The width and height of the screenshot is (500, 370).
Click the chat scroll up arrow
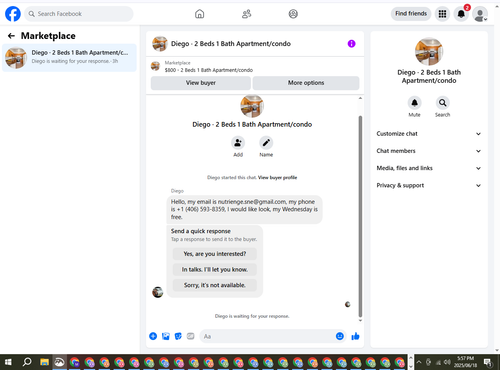click(x=360, y=98)
